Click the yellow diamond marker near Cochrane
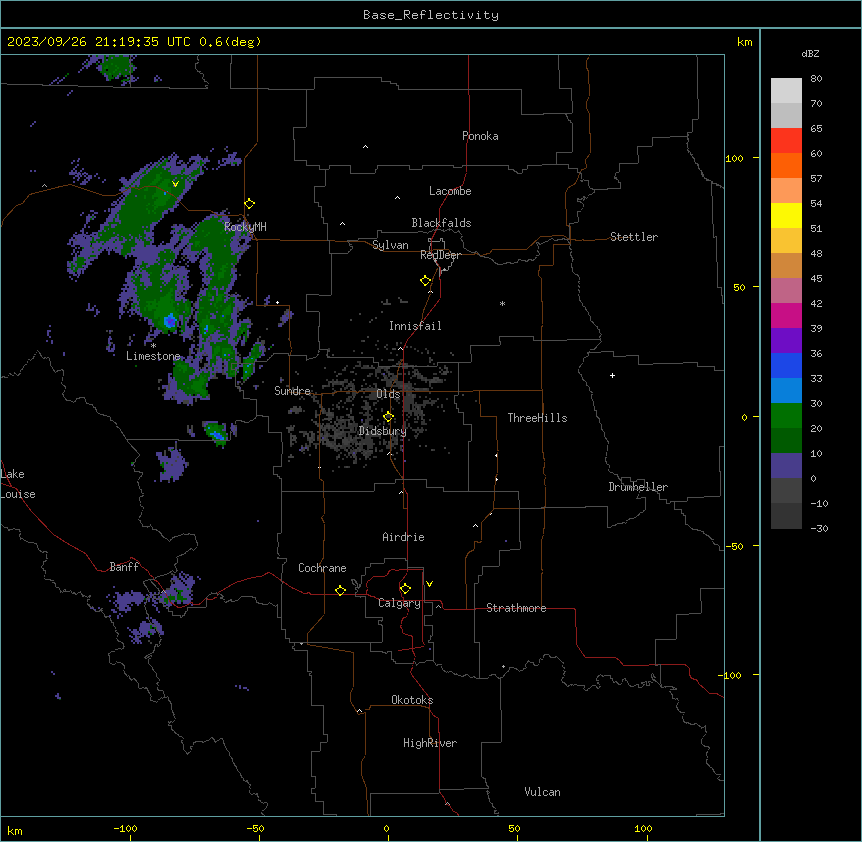 coord(340,590)
